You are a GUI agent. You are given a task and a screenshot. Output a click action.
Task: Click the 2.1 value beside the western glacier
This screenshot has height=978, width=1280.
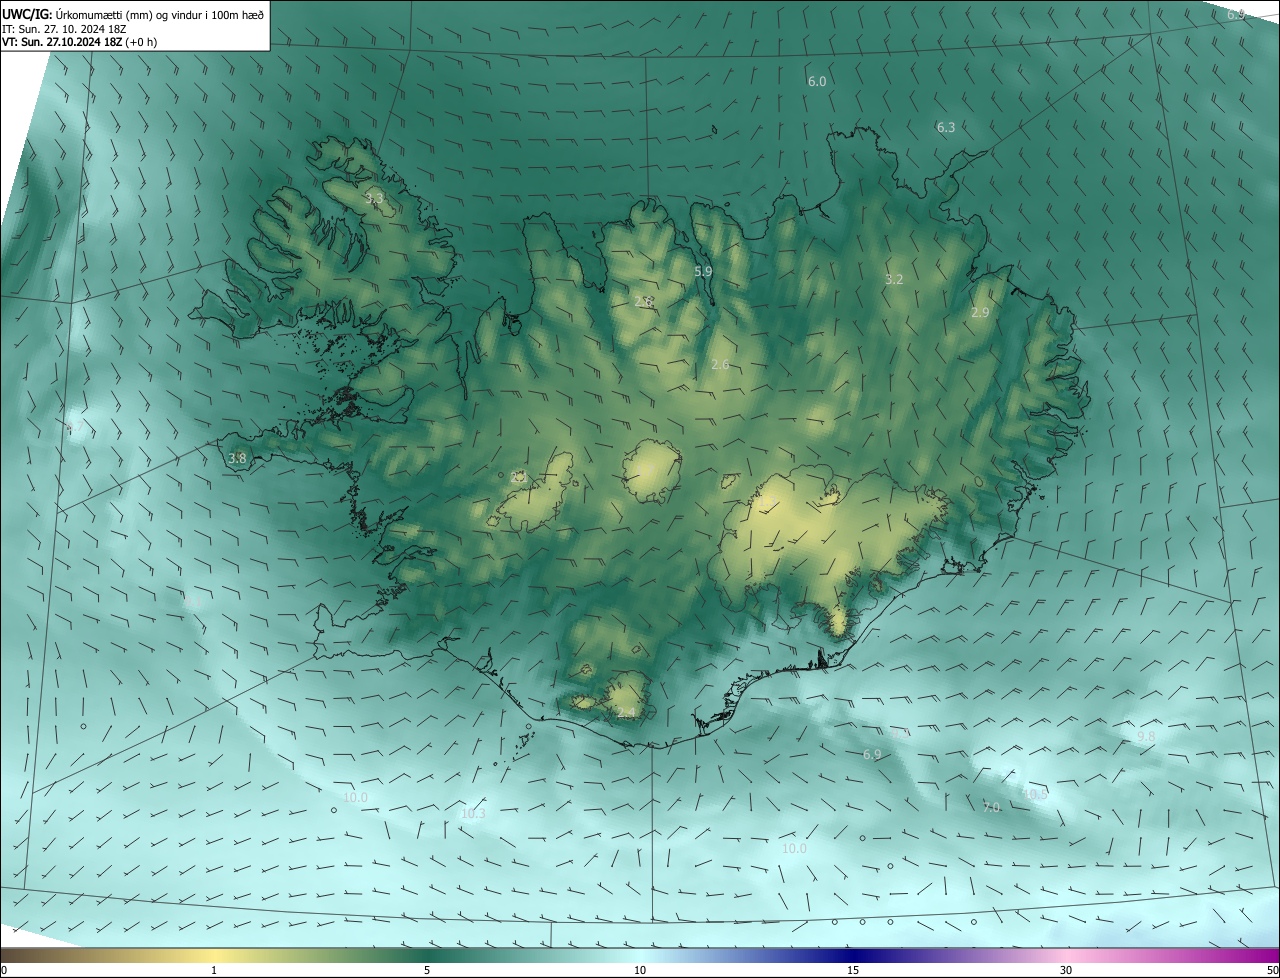517,477
